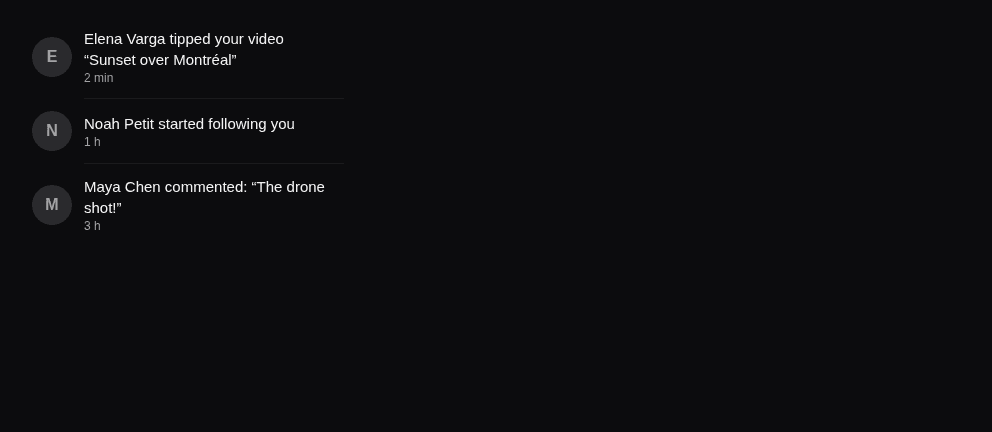The width and height of the screenshot is (992, 432).
Task: Click the divider above Maya Chen's notification
Action: tap(214, 164)
